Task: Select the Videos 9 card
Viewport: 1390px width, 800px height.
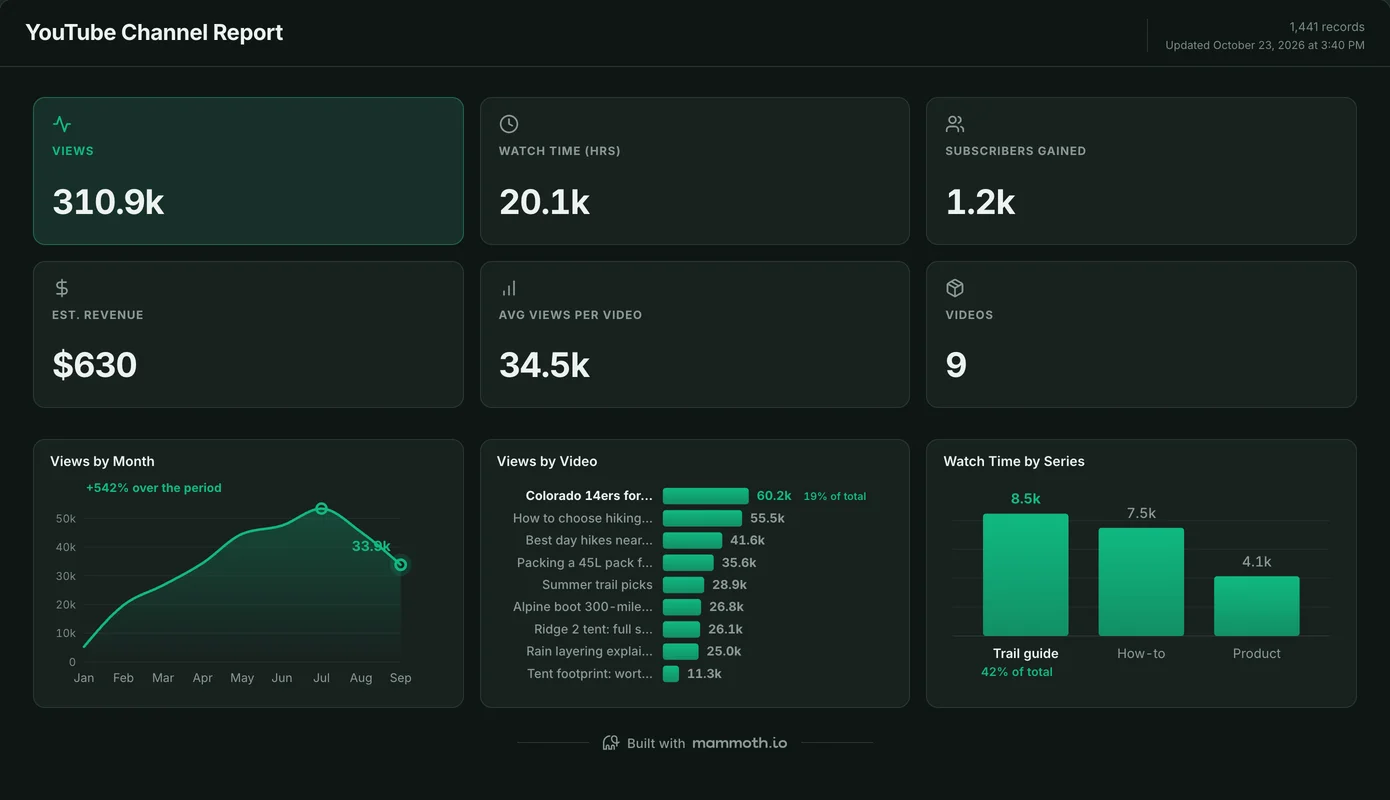Action: pyautogui.click(x=1141, y=335)
